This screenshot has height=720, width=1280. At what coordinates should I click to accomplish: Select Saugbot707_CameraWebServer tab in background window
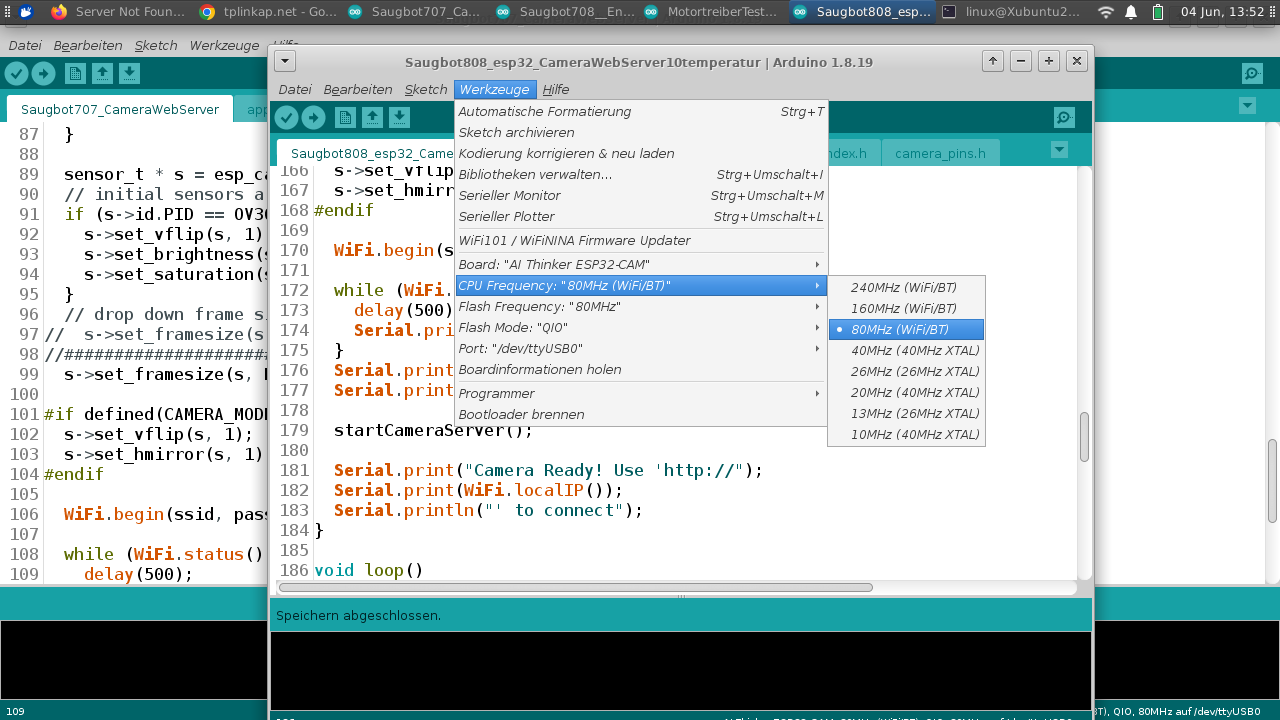tap(120, 109)
